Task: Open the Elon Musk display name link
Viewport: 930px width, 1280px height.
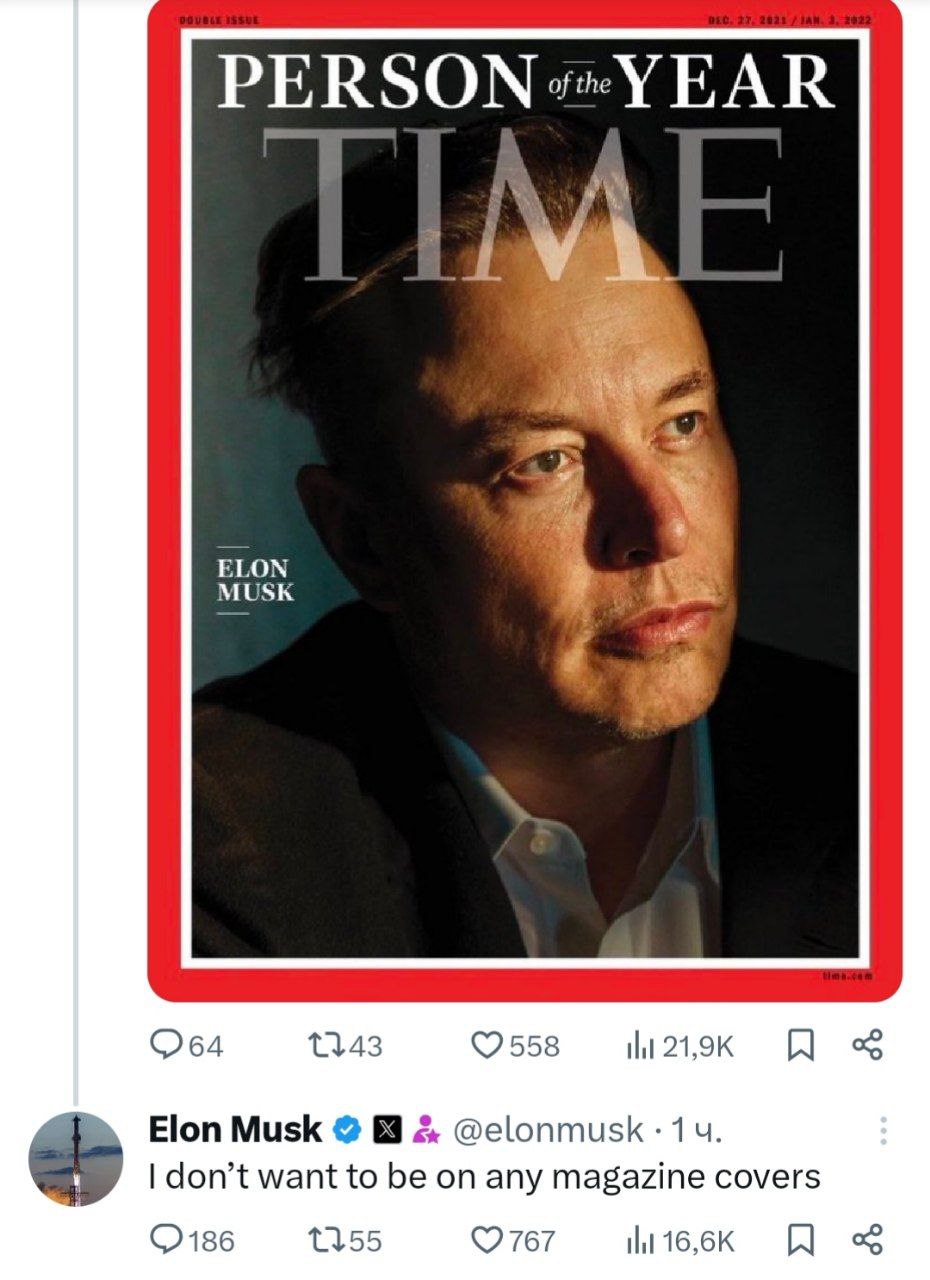Action: (x=235, y=1129)
